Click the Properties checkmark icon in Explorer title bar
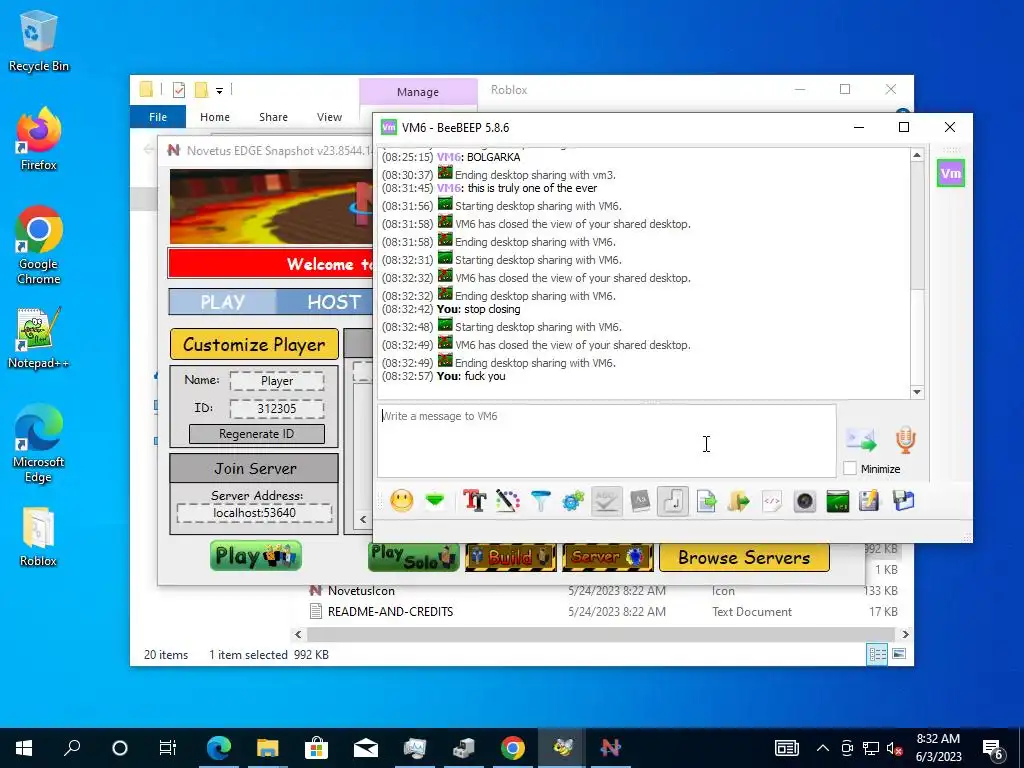This screenshot has height=768, width=1024. point(178,89)
